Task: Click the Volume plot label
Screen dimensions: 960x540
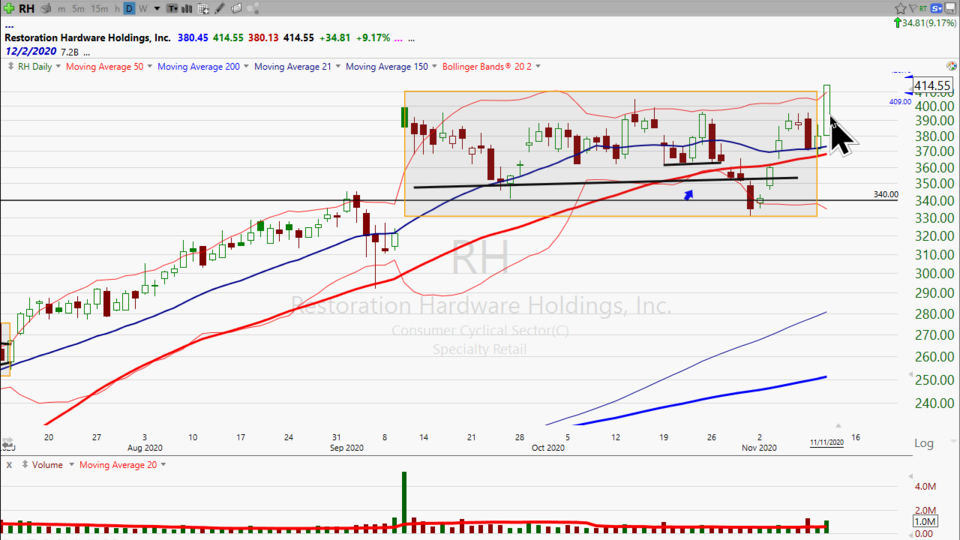Action: [47, 465]
